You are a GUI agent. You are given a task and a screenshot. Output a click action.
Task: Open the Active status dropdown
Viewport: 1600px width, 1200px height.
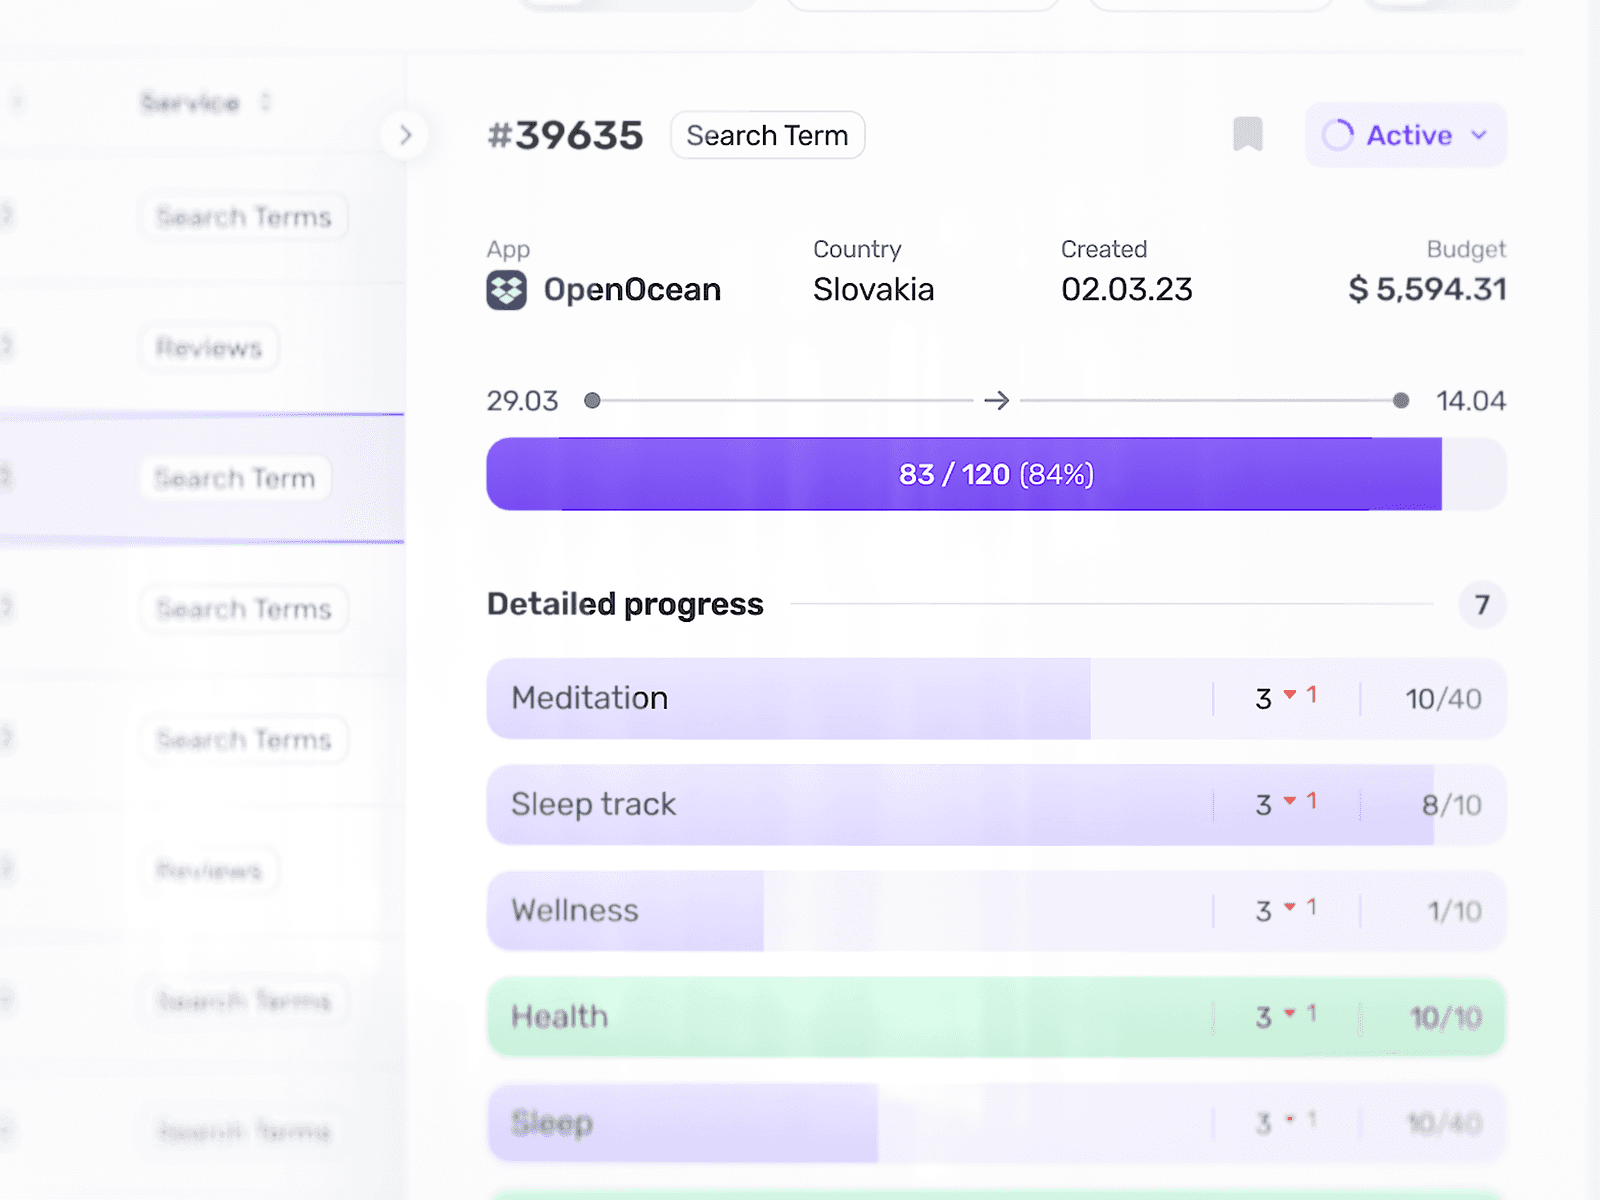click(1405, 135)
